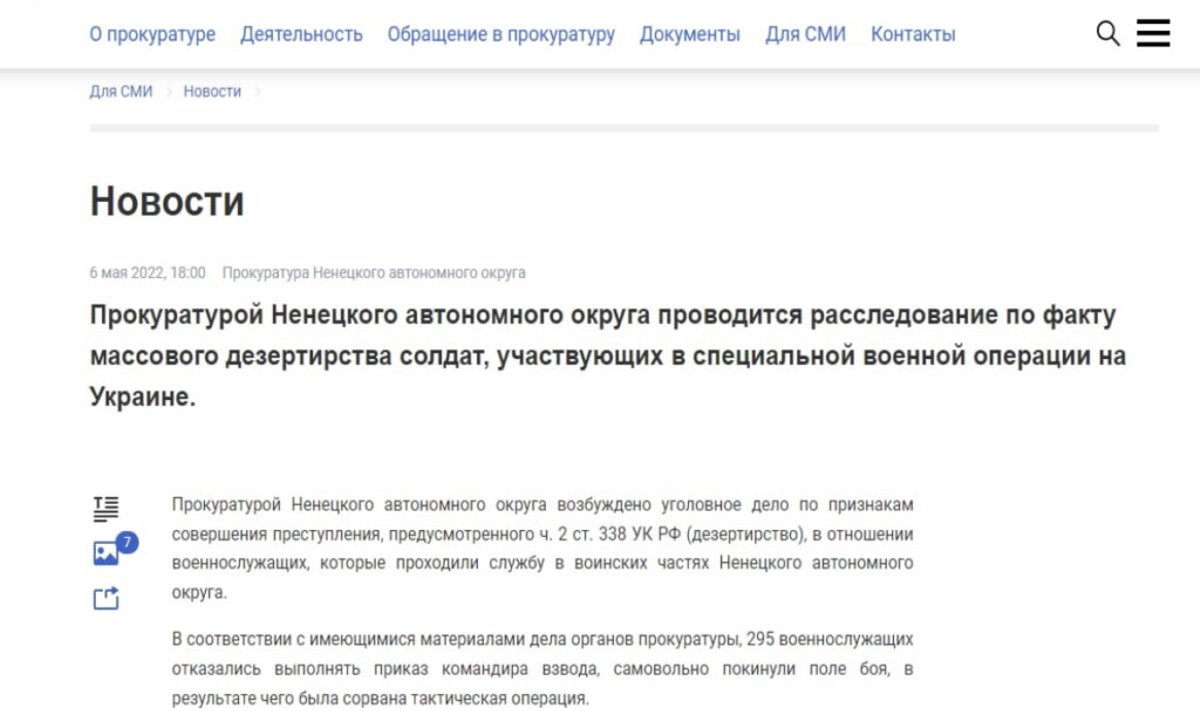Viewport: 1200px width, 711px height.
Task: Click the 'Прокуратура Ненецкого автономного округа' source label
Action: click(374, 272)
